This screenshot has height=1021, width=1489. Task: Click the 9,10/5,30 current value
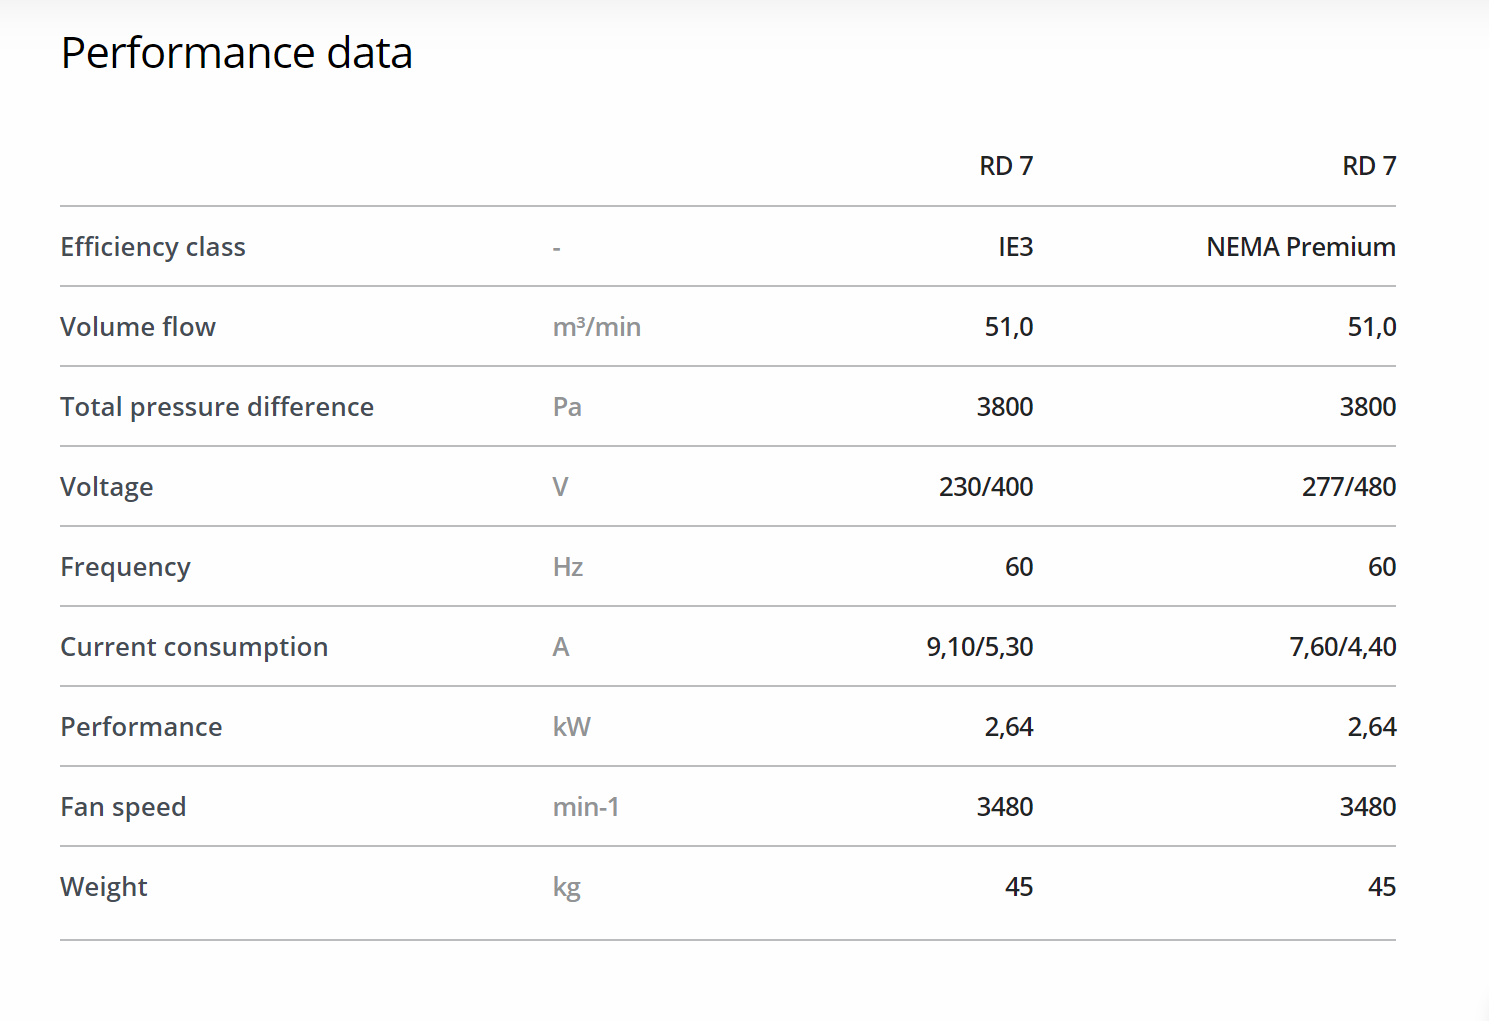979,647
